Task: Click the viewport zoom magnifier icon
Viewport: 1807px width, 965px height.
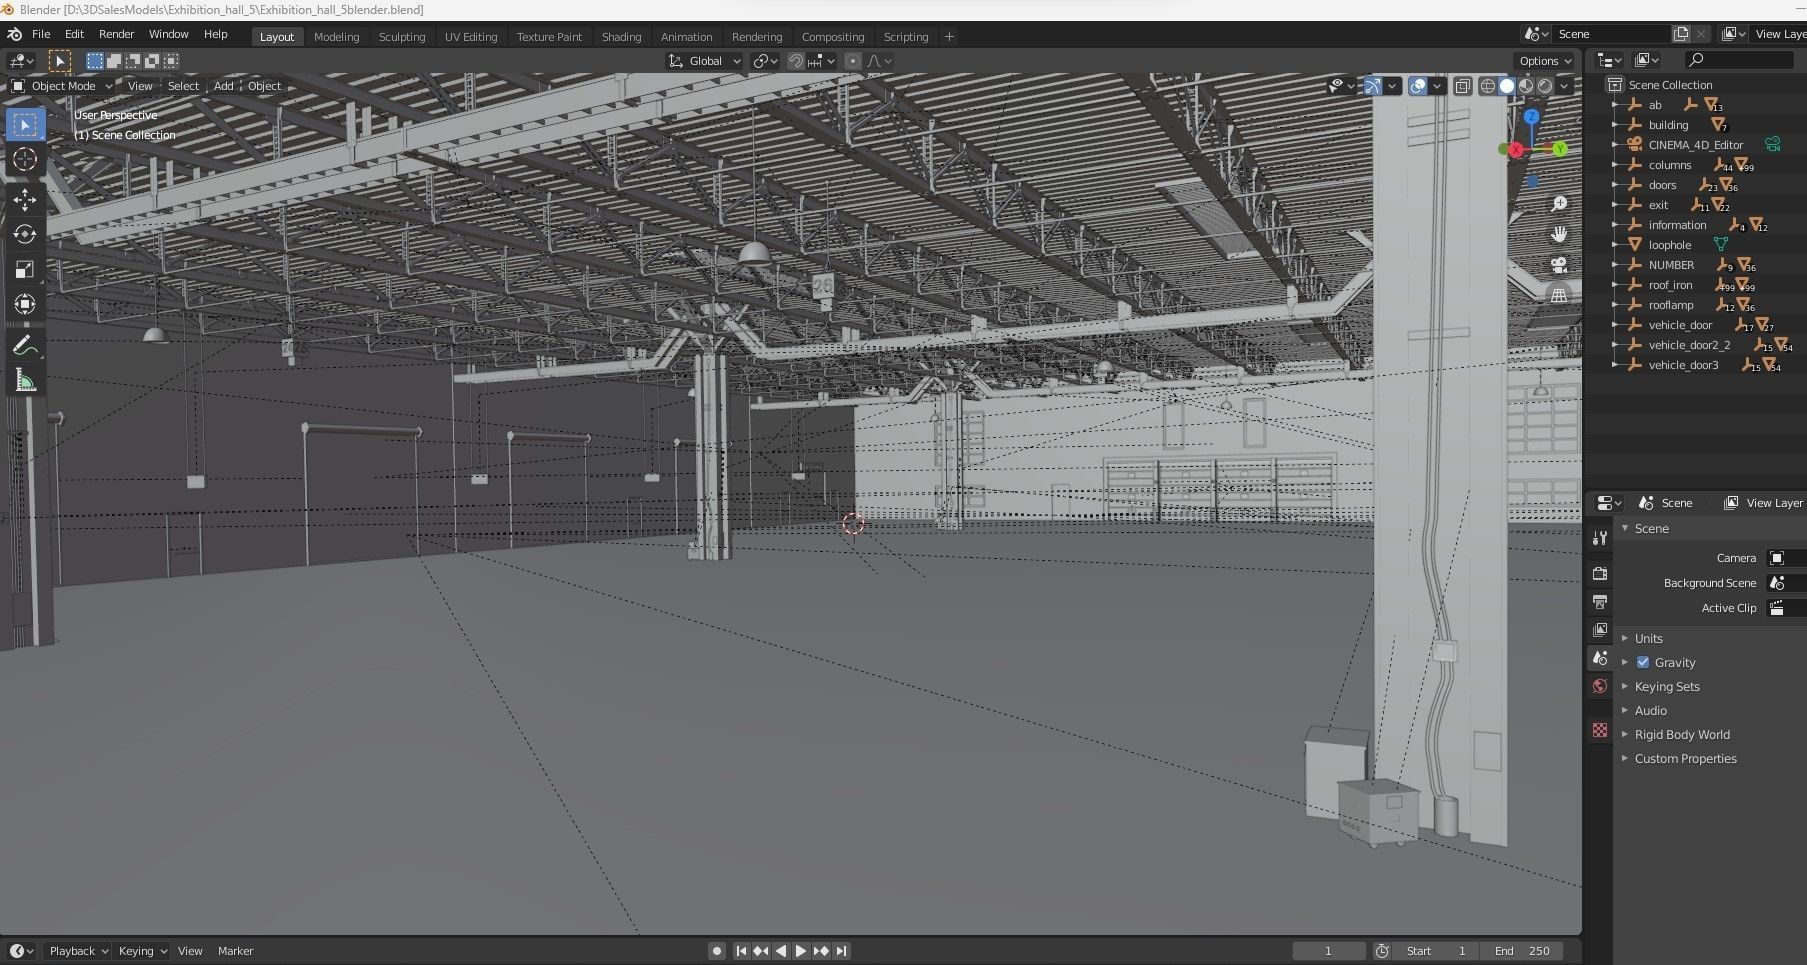Action: pos(1559,204)
